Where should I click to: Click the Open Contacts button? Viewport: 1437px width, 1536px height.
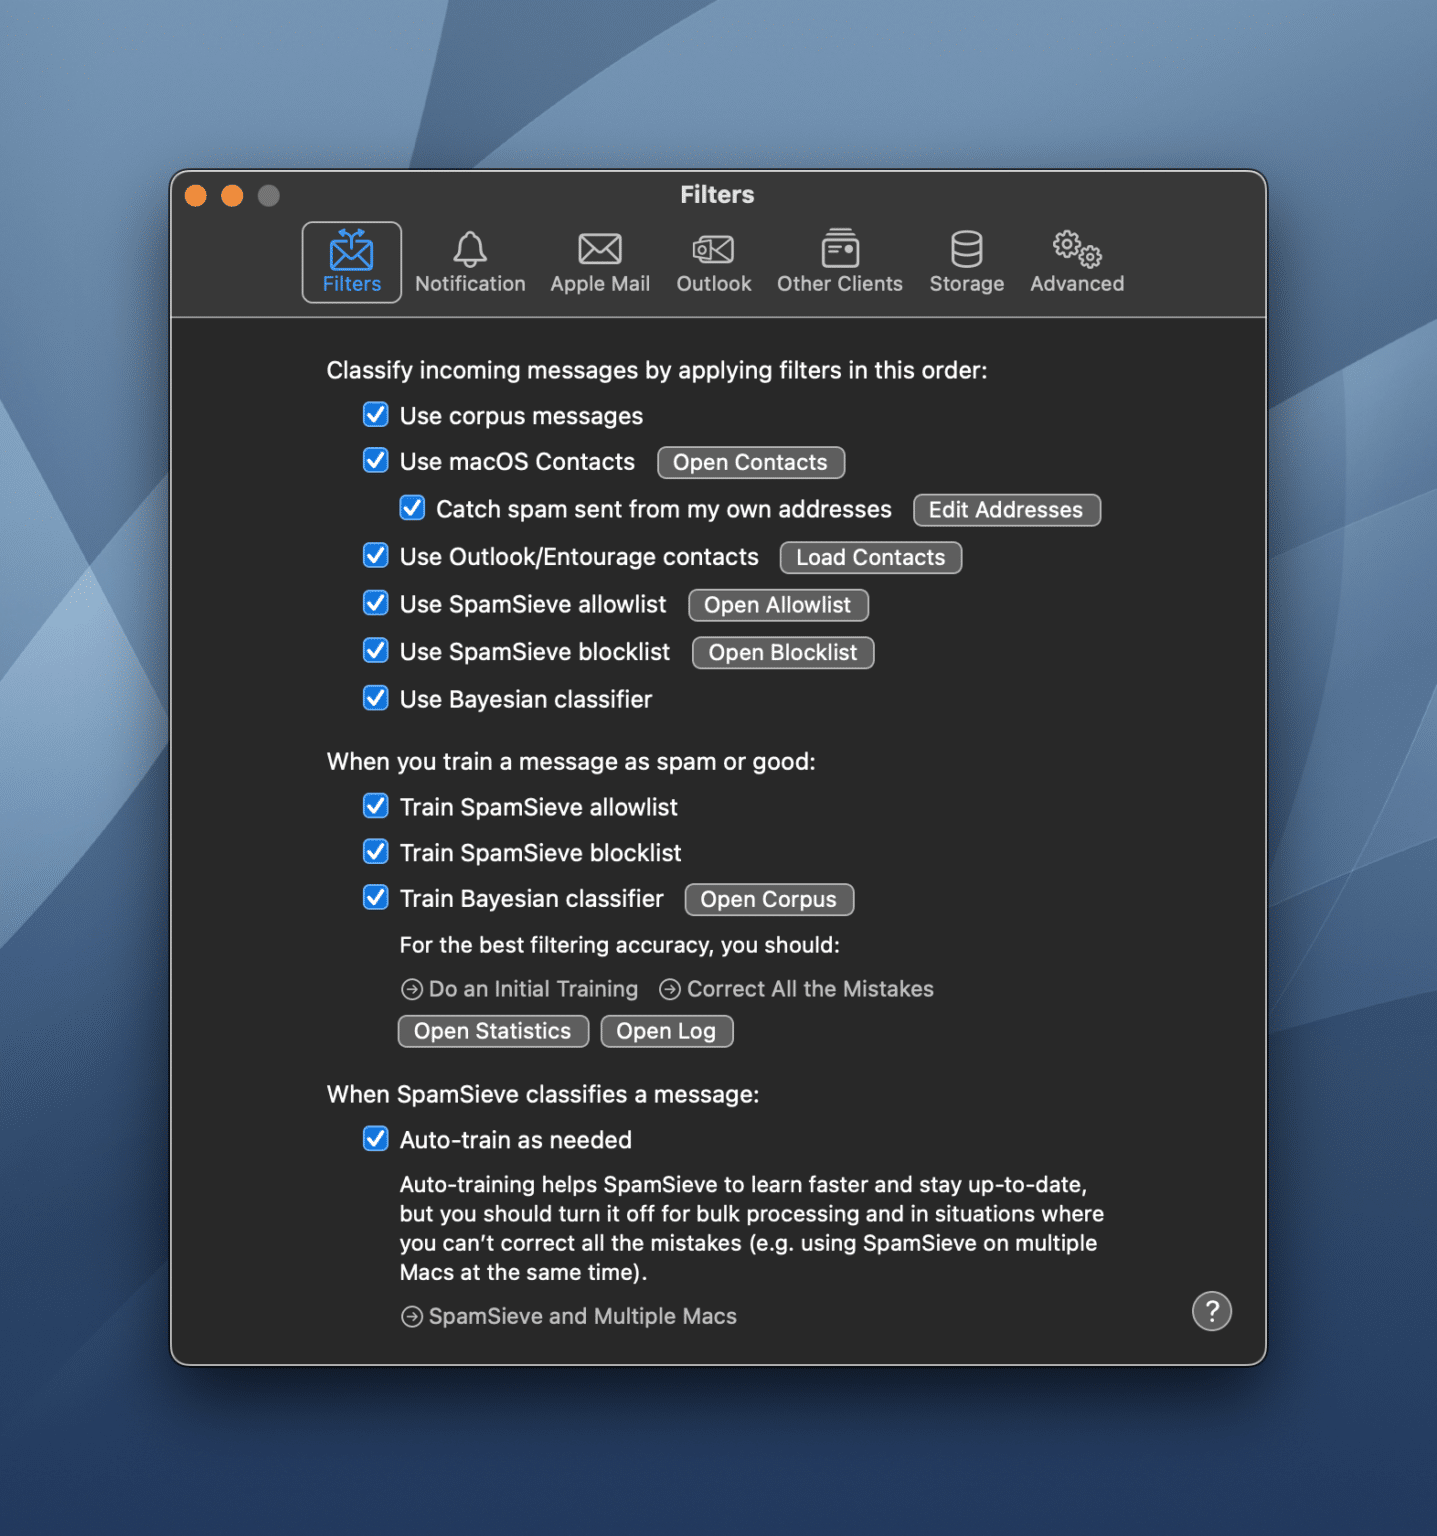point(750,461)
